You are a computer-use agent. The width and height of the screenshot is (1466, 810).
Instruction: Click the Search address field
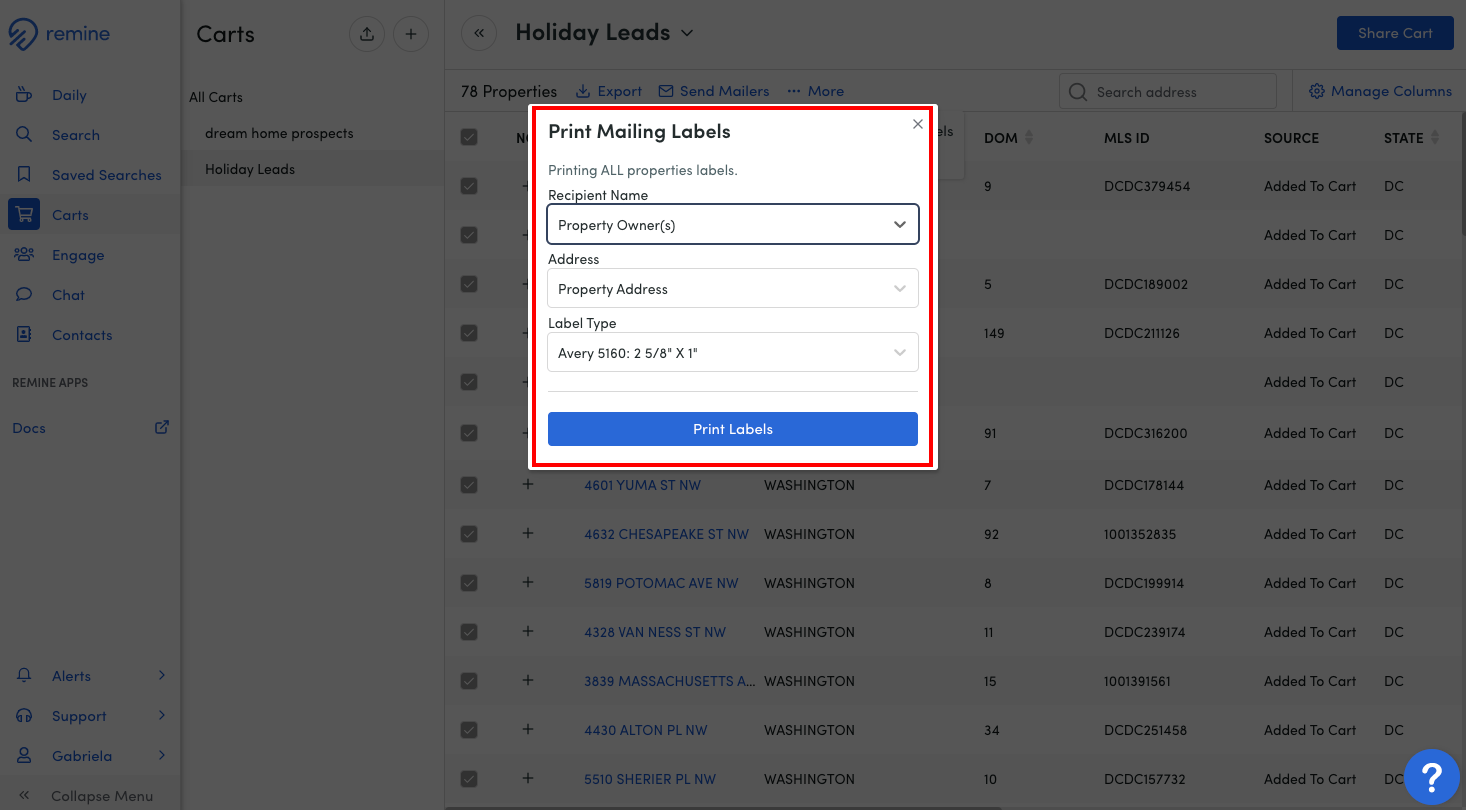[1180, 92]
